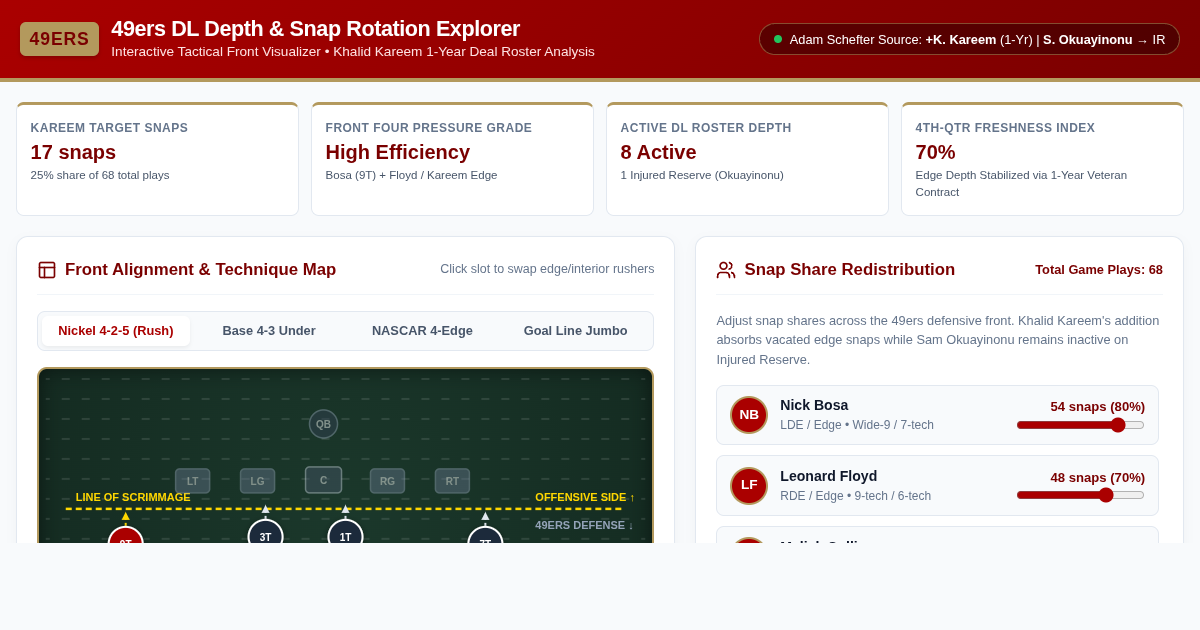Open the Front Four Pressure Grade card
This screenshot has height=630, width=1200.
coord(452,159)
